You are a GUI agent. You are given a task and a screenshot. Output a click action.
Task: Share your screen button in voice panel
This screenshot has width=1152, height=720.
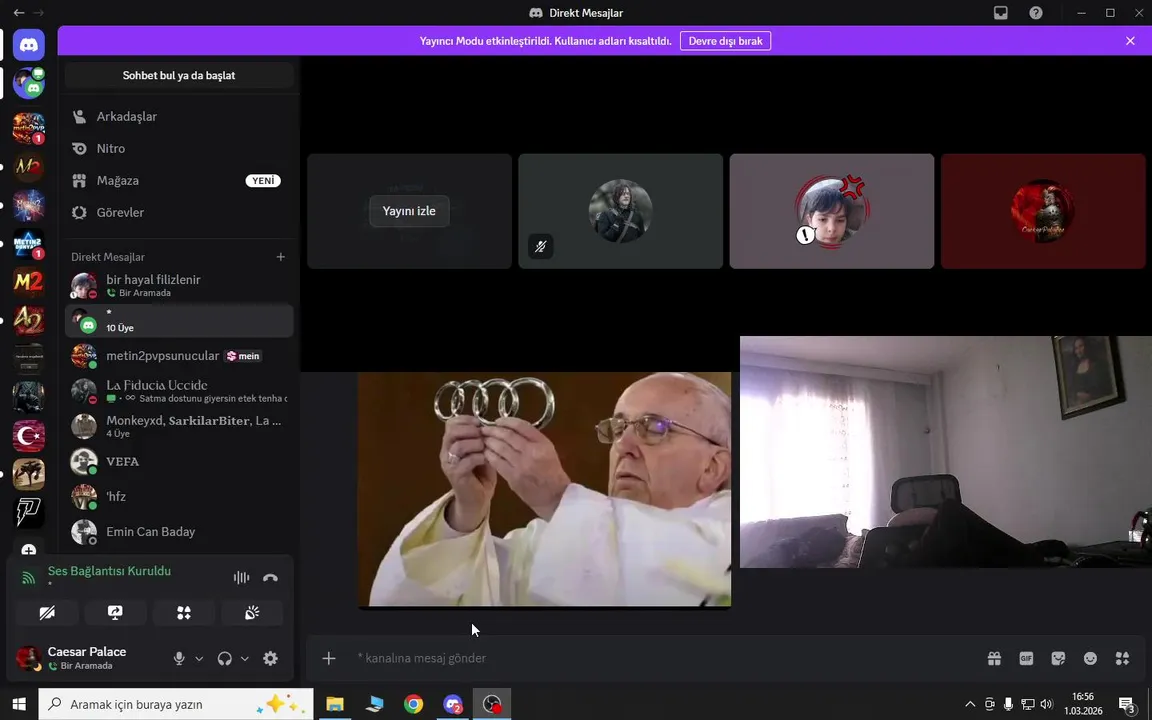point(115,613)
